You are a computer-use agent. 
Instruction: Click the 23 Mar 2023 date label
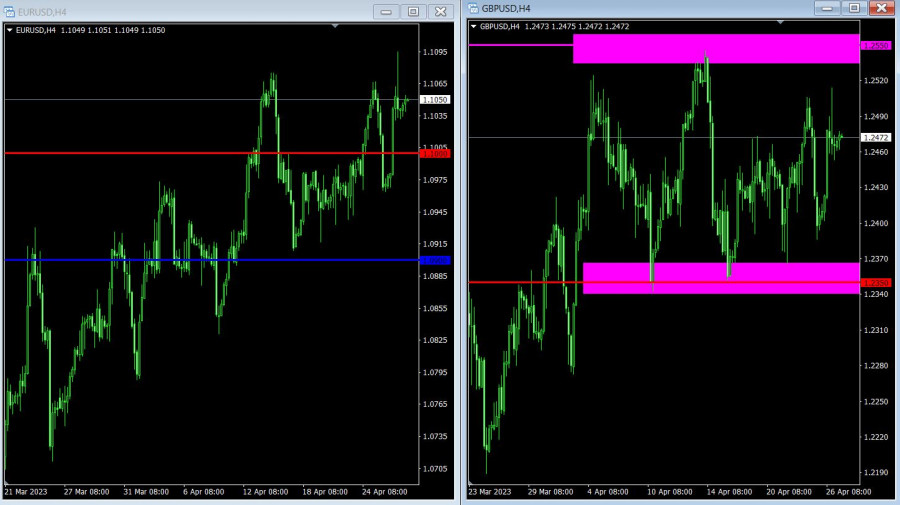490,492
